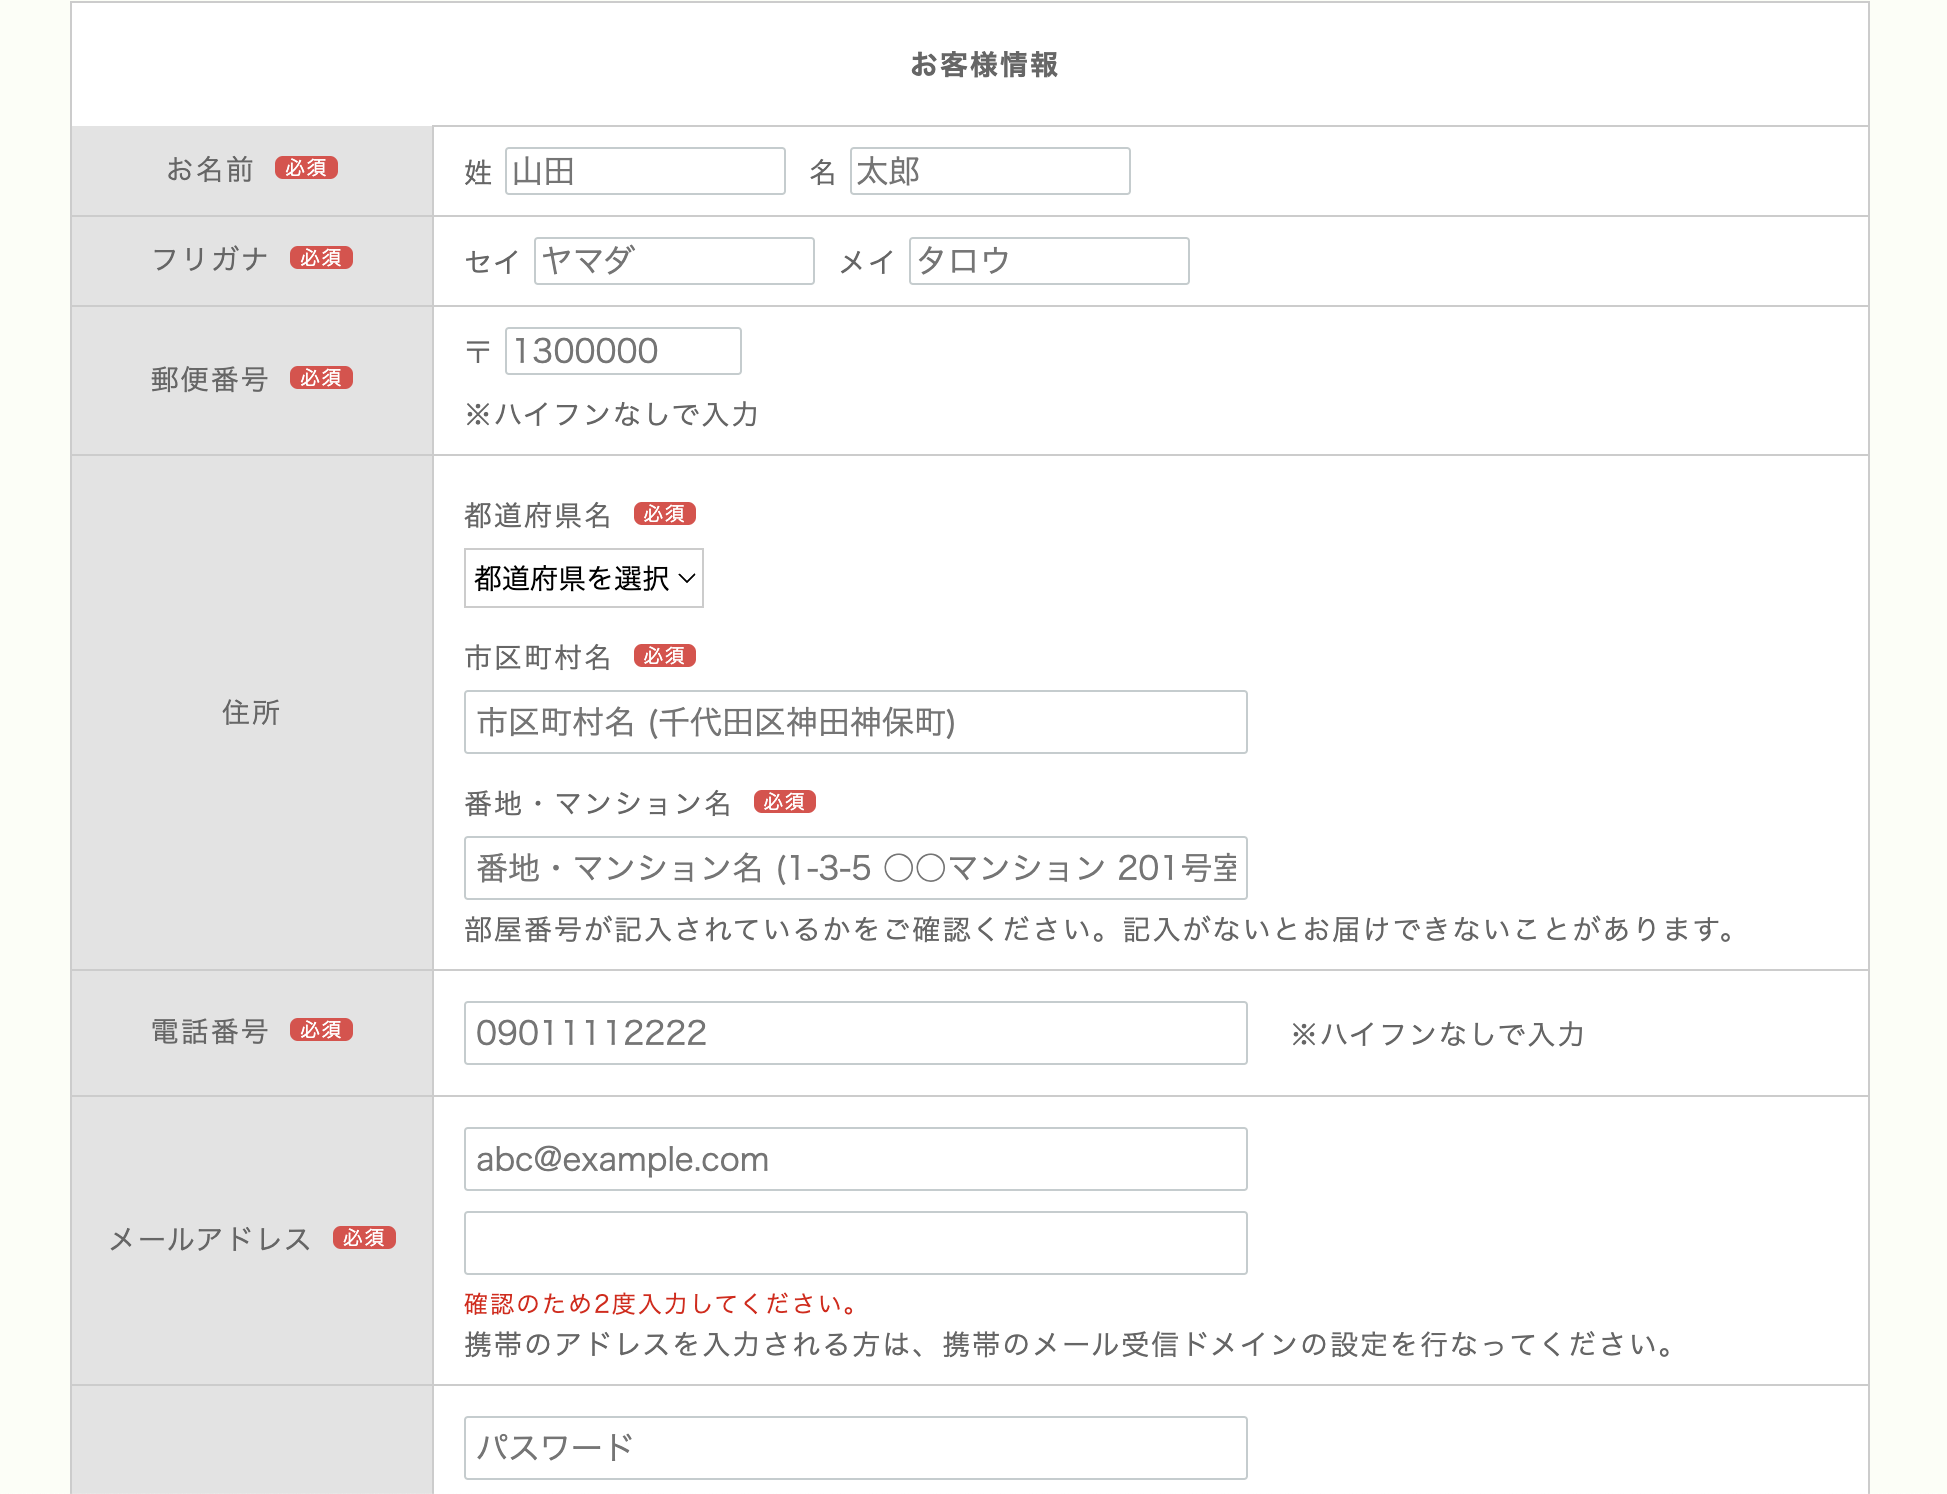Open the 都道府県を選択 dropdown
This screenshot has width=1947, height=1494.
tap(584, 578)
